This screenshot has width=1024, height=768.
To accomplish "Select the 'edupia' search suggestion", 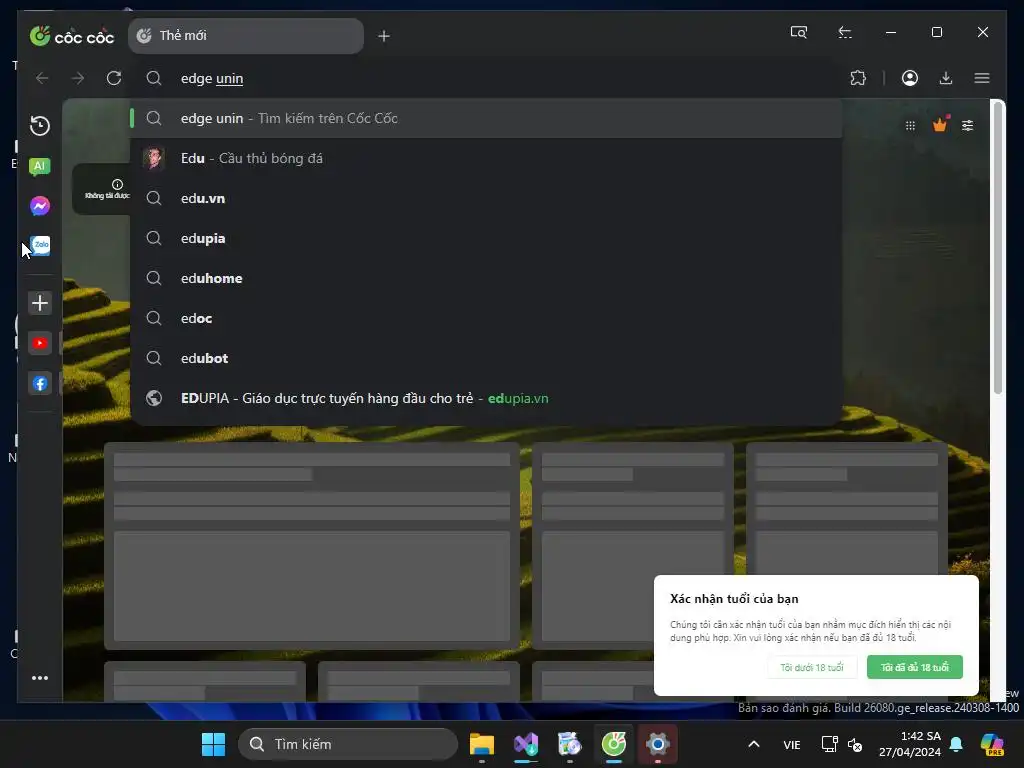I will click(x=486, y=238).
